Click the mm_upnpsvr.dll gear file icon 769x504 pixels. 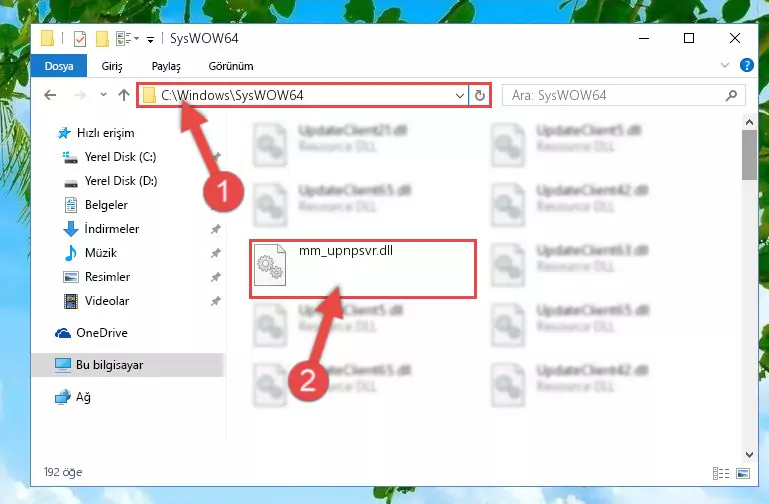tap(270, 265)
